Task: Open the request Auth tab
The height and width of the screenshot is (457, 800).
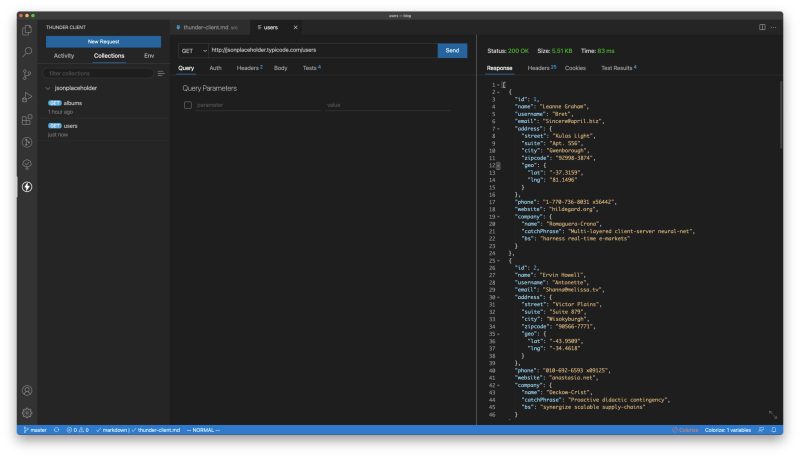Action: coord(215,68)
